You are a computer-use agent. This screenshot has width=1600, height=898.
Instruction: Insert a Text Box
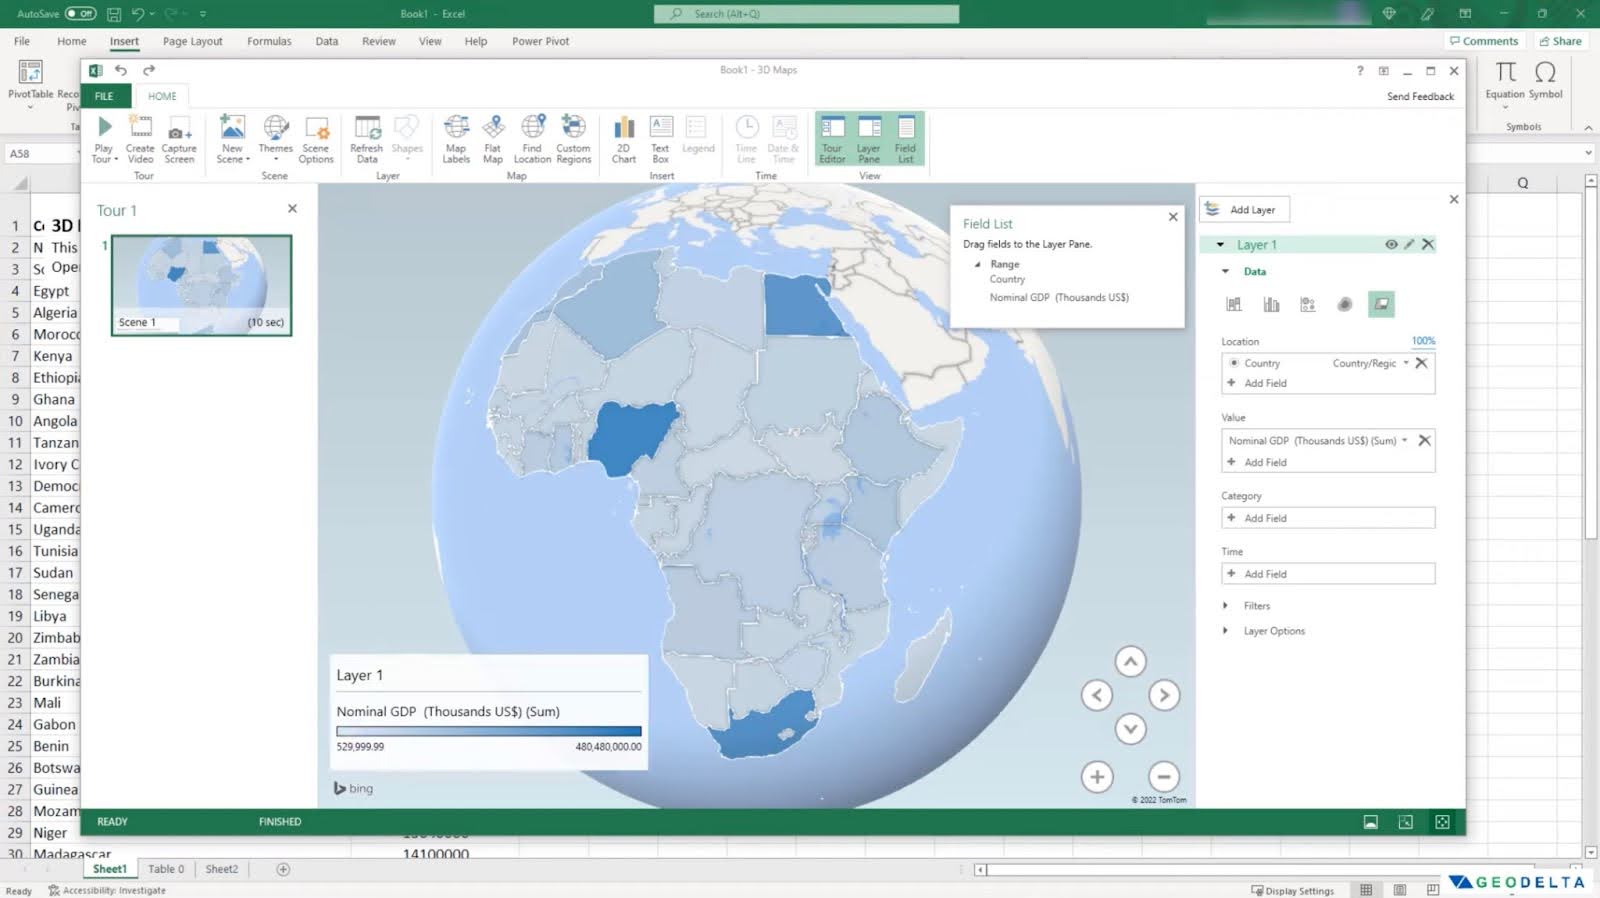click(x=660, y=138)
